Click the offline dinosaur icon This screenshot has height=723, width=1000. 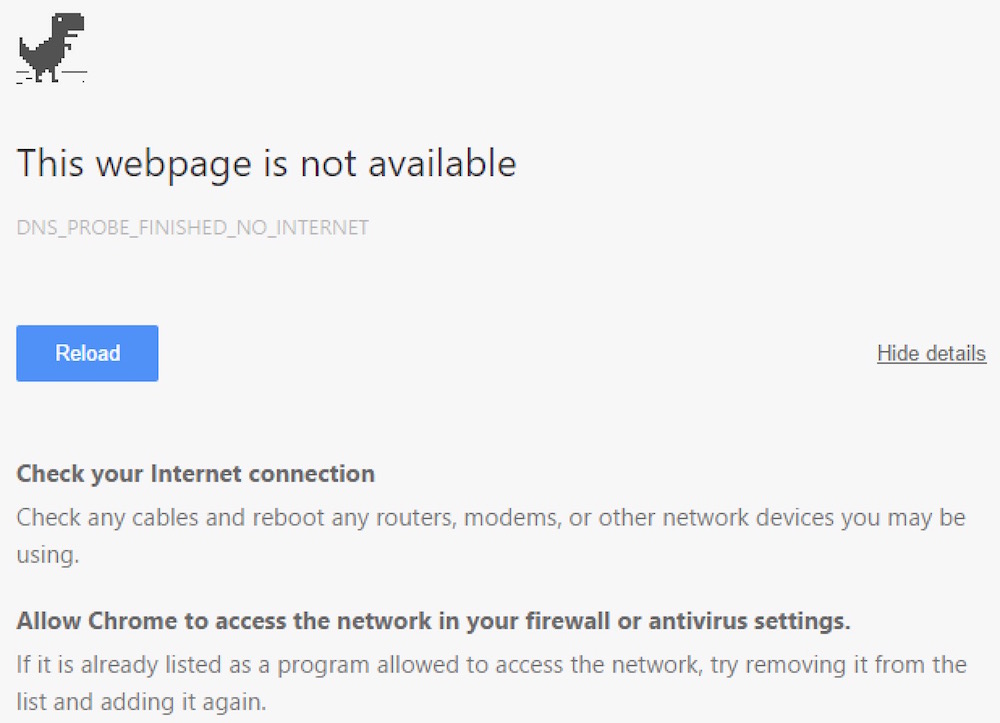(x=52, y=47)
